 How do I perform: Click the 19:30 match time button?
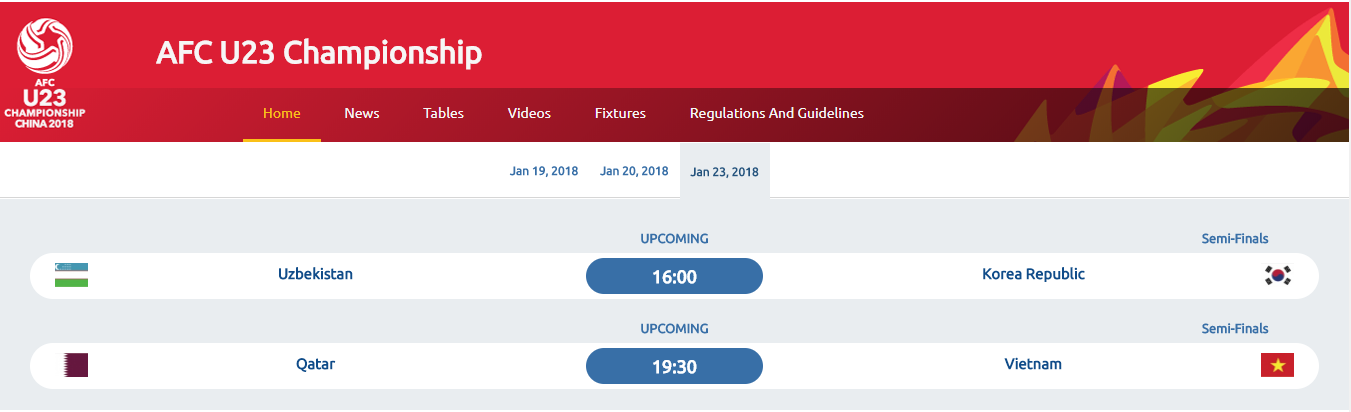[674, 366]
